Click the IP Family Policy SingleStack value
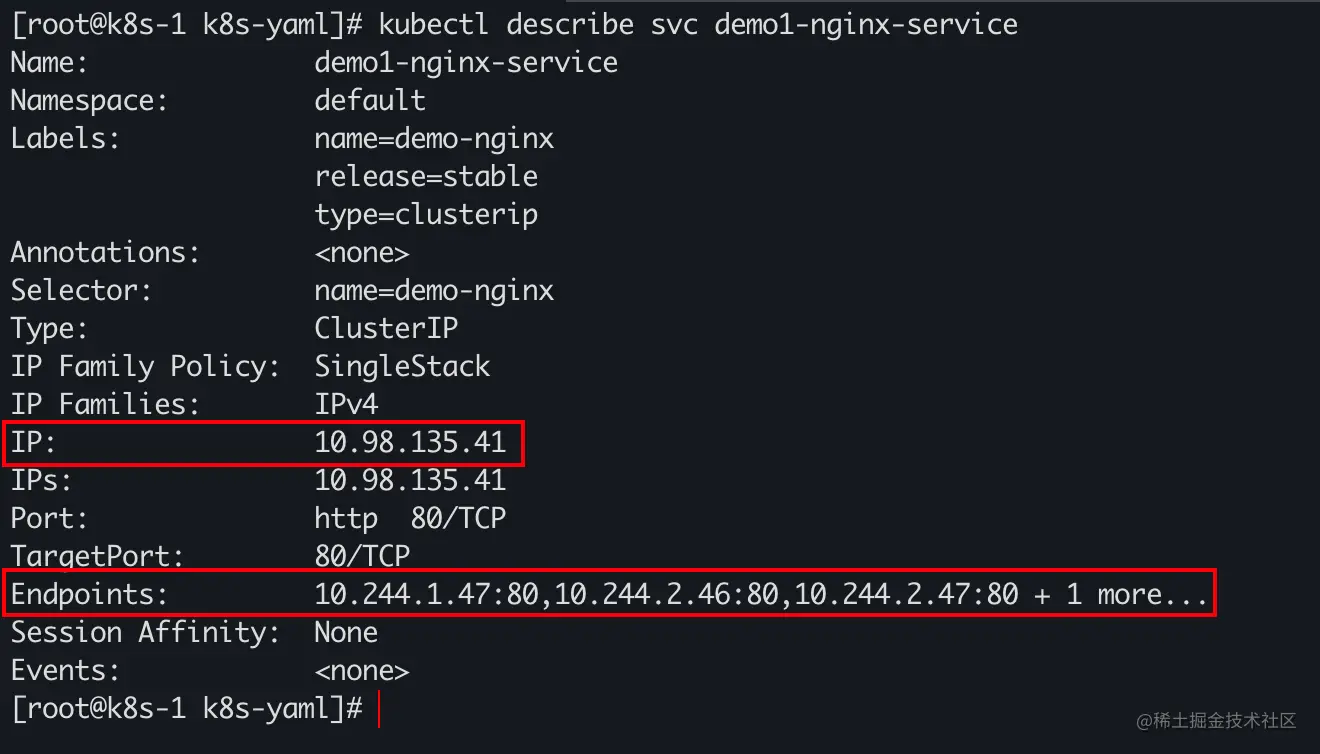 tap(402, 366)
